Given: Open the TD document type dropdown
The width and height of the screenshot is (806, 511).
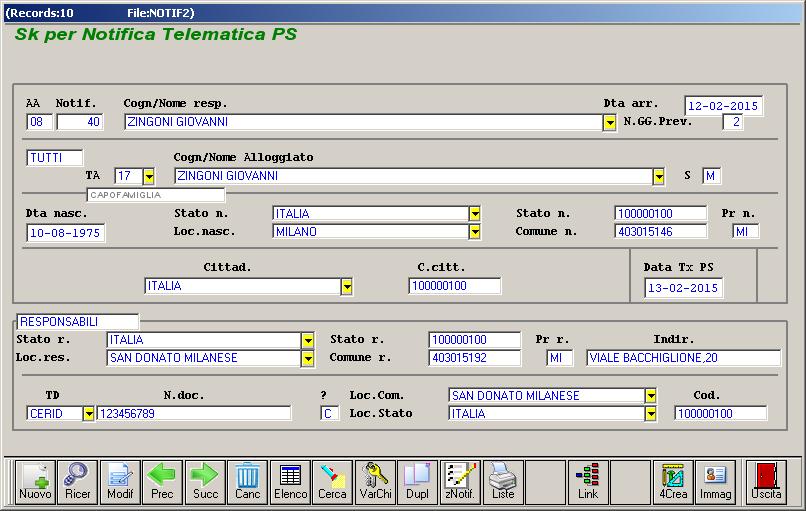Looking at the screenshot, I should coord(88,414).
